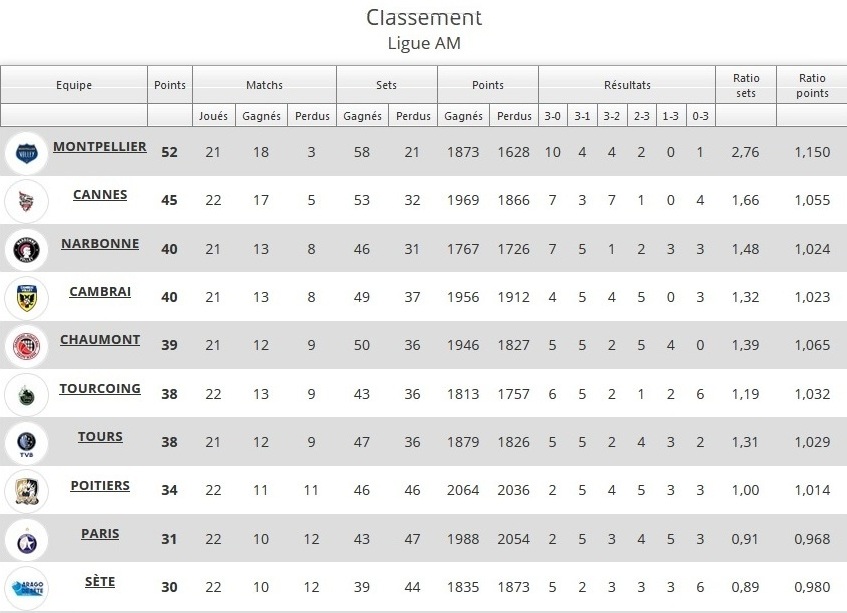Open the MONTPELLIER team link

[100, 146]
